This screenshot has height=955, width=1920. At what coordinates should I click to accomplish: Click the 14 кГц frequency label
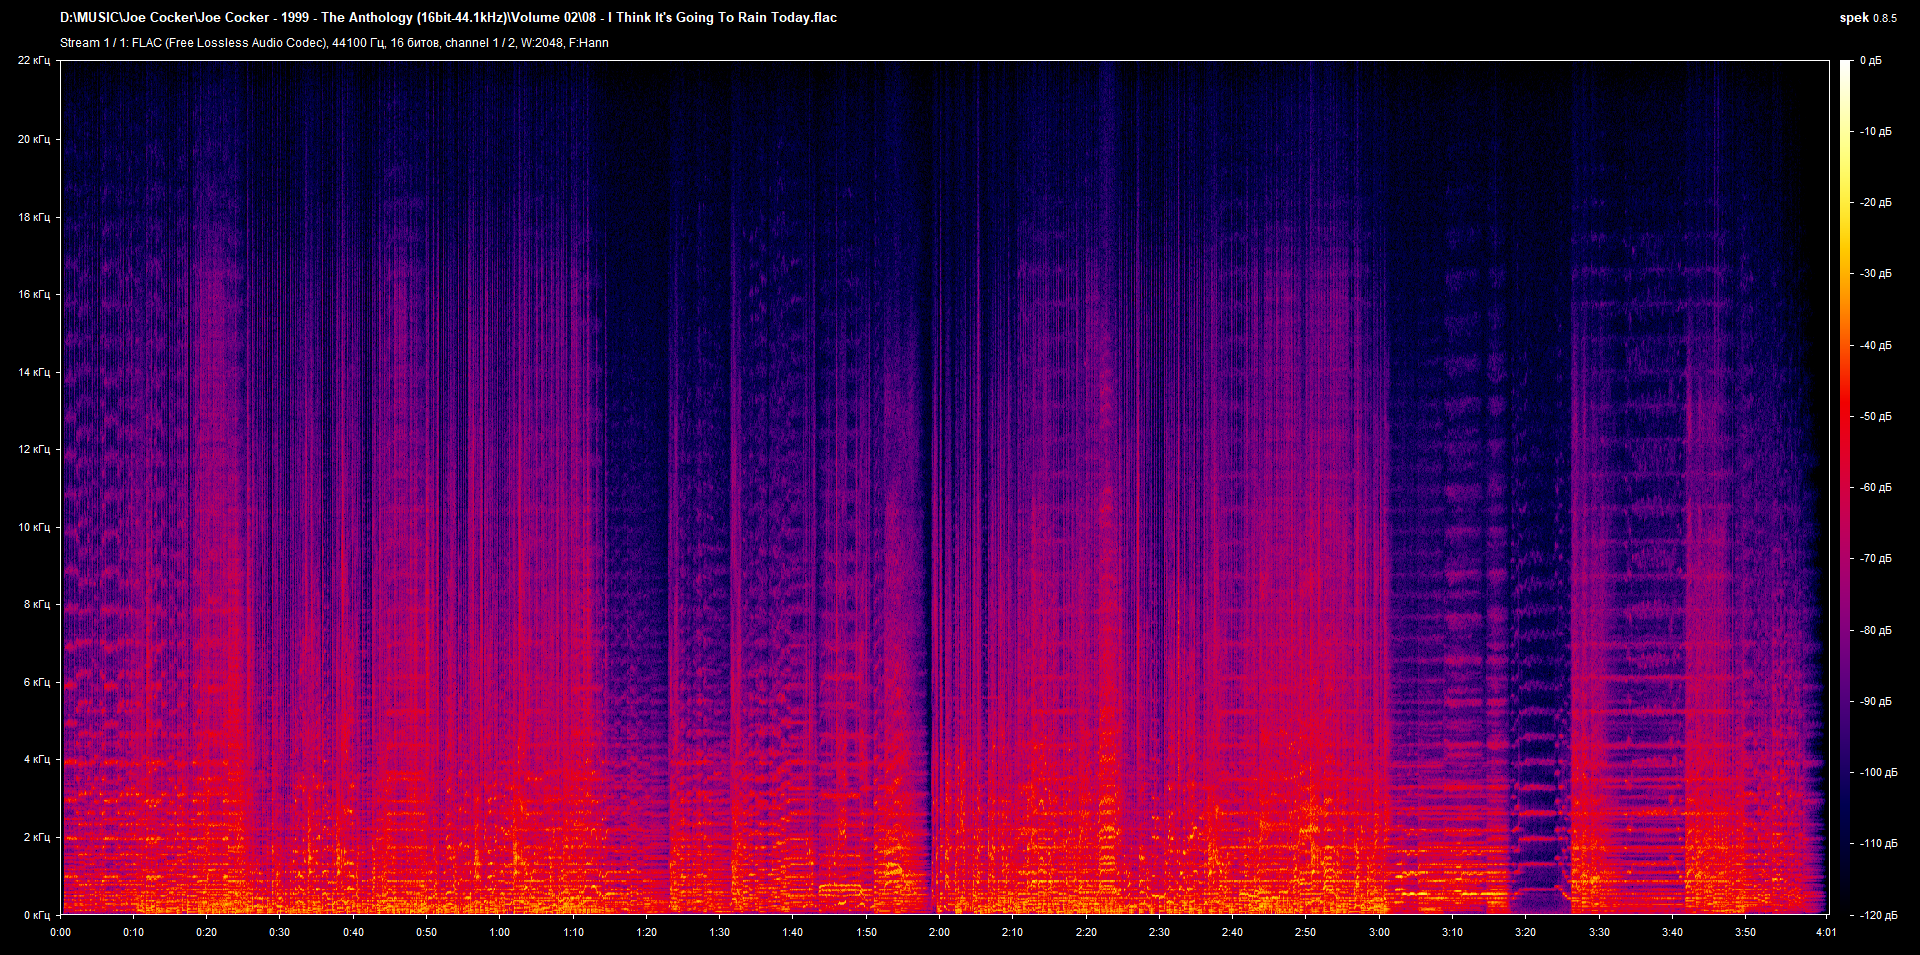(x=34, y=372)
